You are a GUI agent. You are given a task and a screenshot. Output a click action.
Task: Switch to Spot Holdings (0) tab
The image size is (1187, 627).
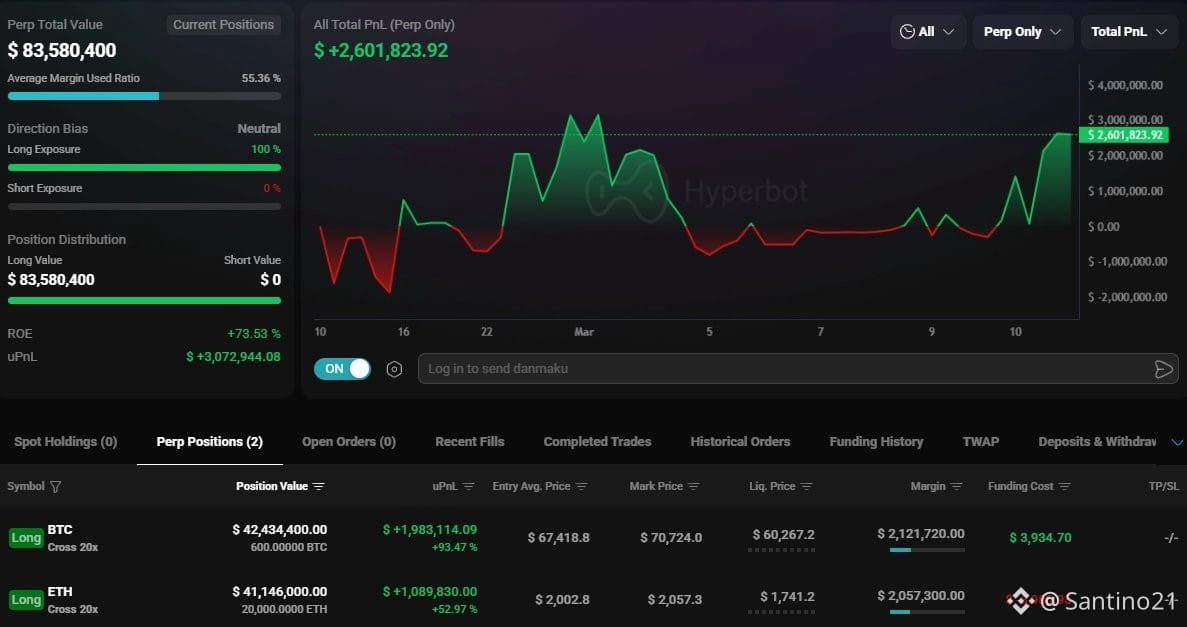coord(66,441)
